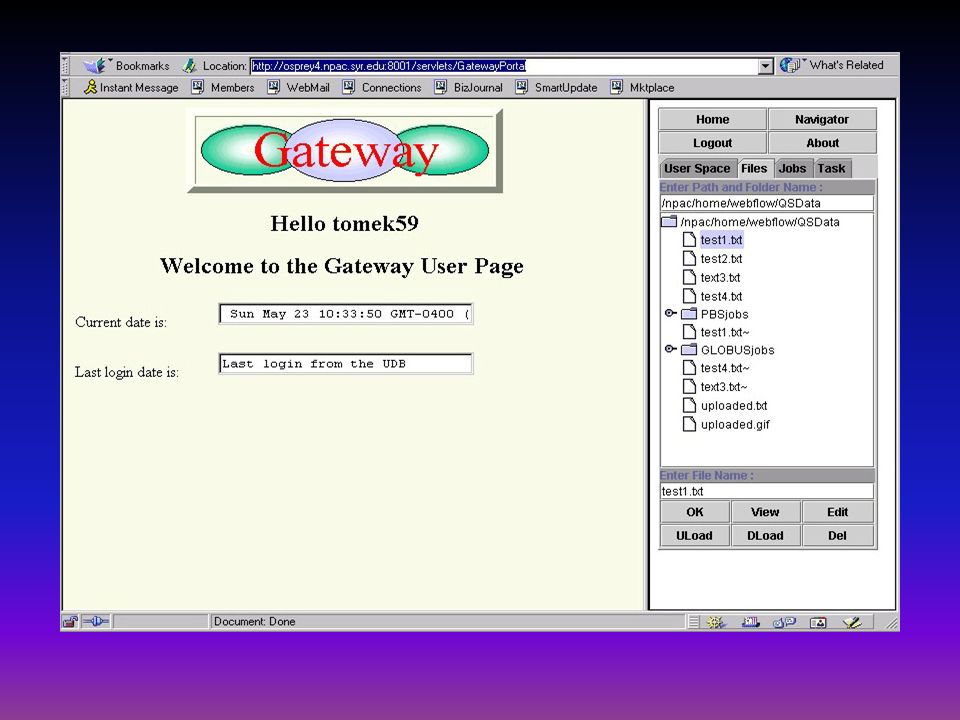Collapse the Location toolbar using its grip
The width and height of the screenshot is (960, 720).
coord(66,66)
